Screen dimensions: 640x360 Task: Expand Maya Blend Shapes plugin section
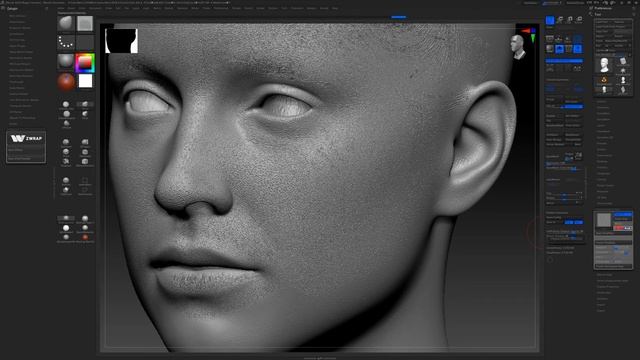(21, 52)
